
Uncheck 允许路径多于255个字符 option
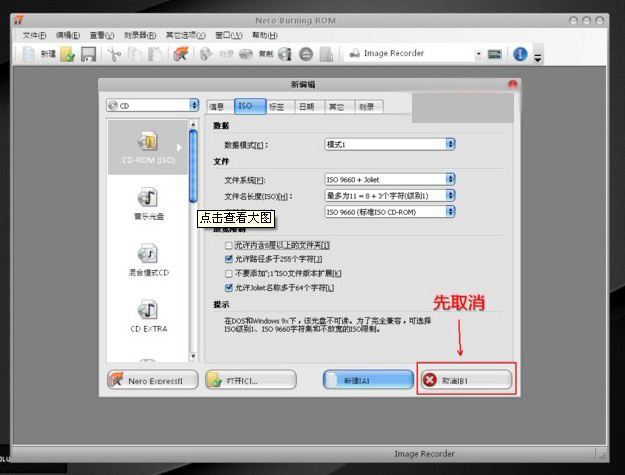coord(229,259)
